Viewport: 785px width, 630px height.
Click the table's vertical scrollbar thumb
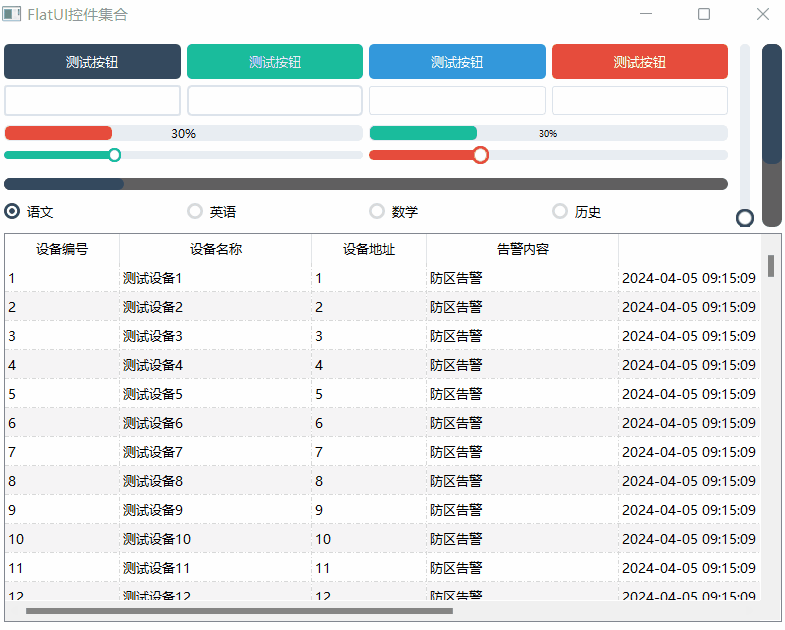point(771,266)
